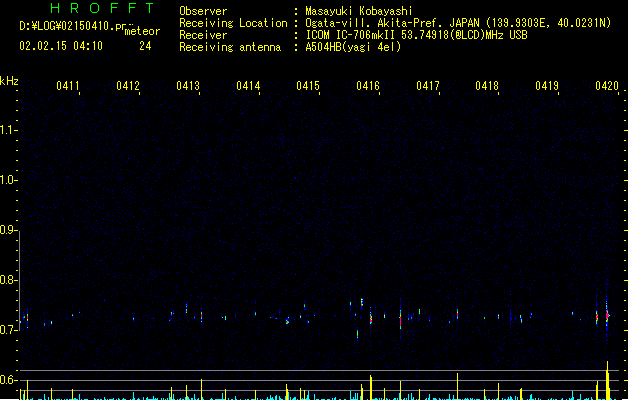Click the strong meteor echo at 0420

pyautogui.click(x=607, y=316)
